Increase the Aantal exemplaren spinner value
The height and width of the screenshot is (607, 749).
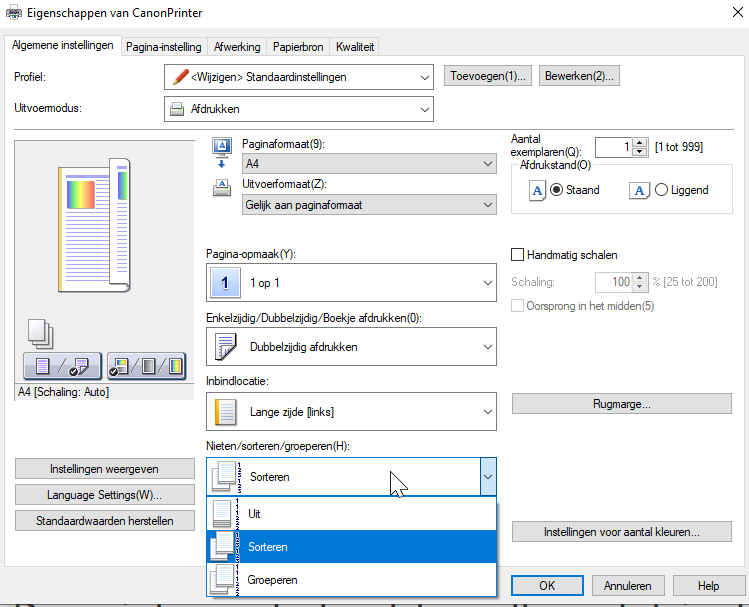pyautogui.click(x=641, y=143)
